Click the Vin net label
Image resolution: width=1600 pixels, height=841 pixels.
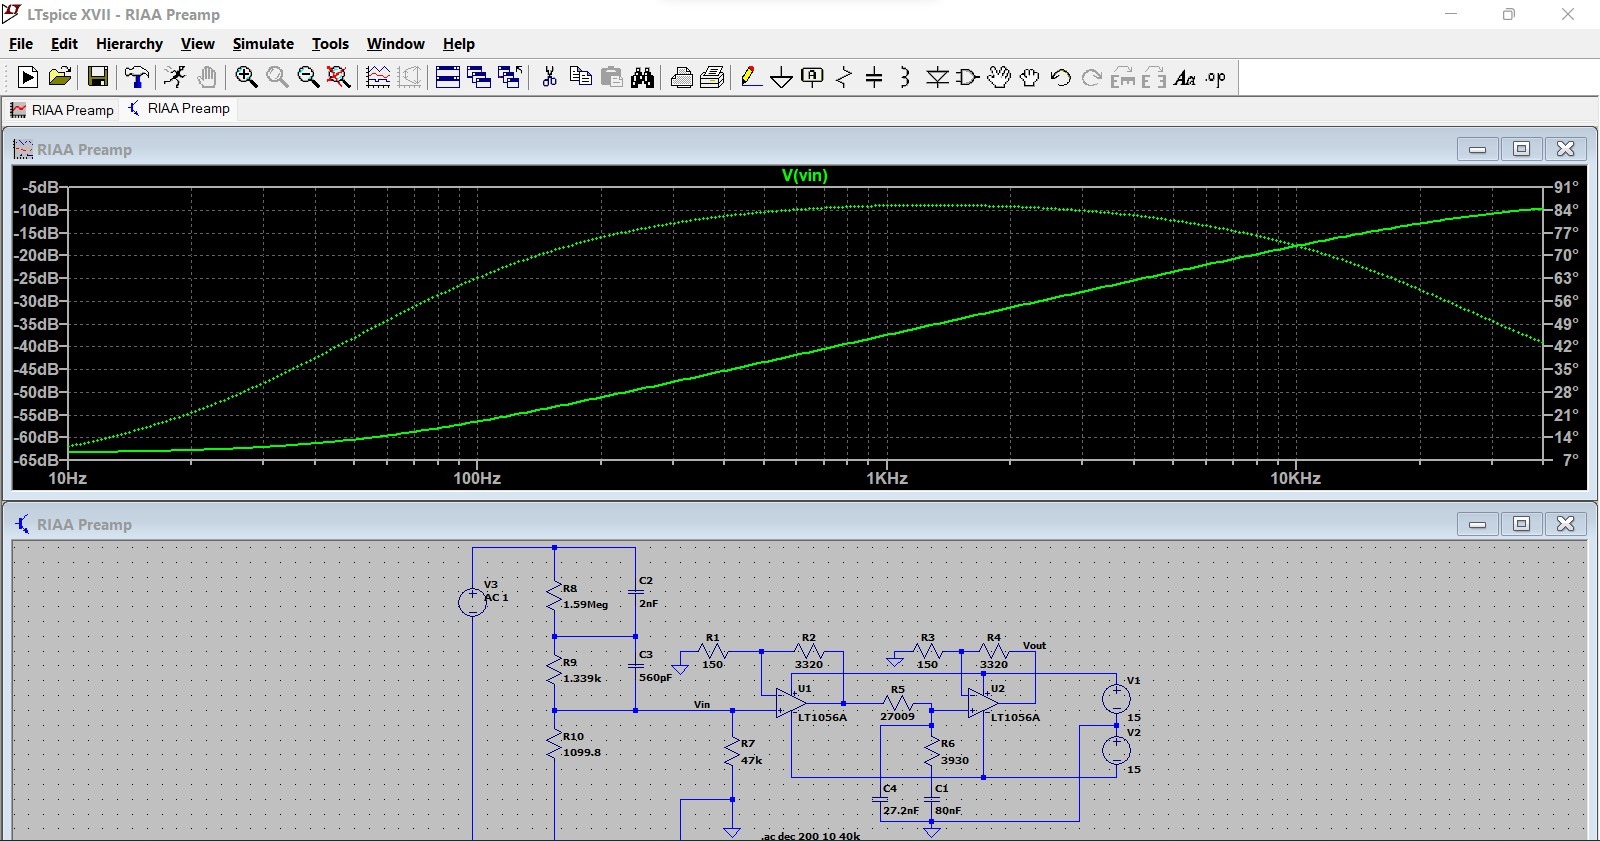coord(702,704)
